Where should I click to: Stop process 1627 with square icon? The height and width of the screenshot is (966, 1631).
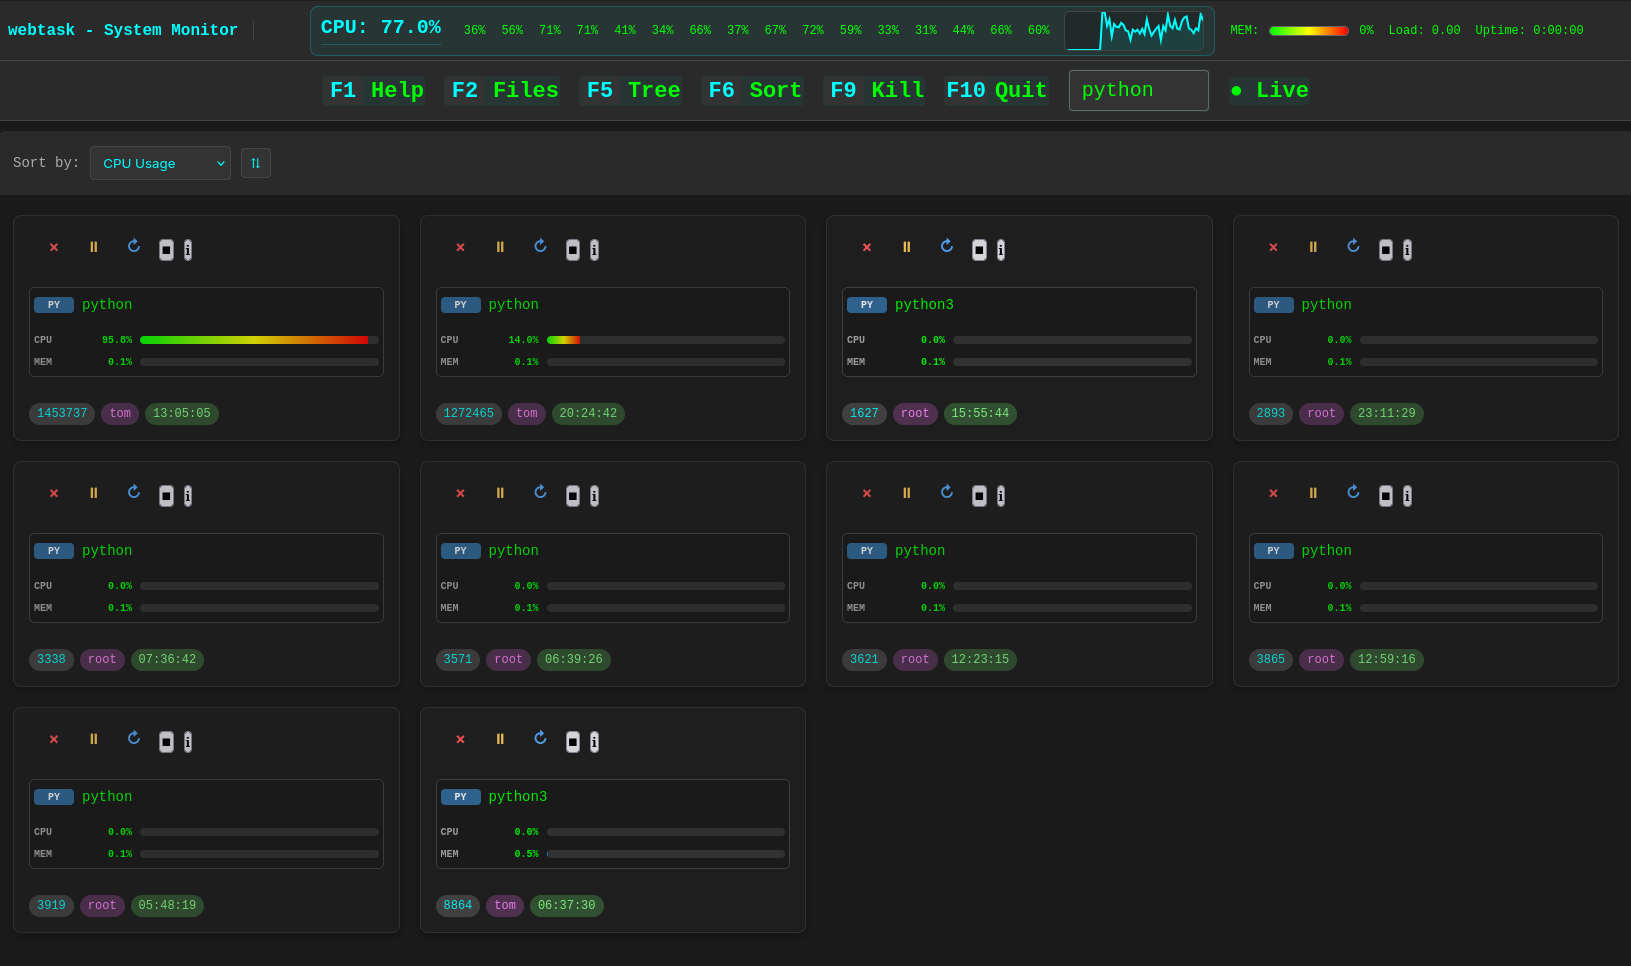979,250
